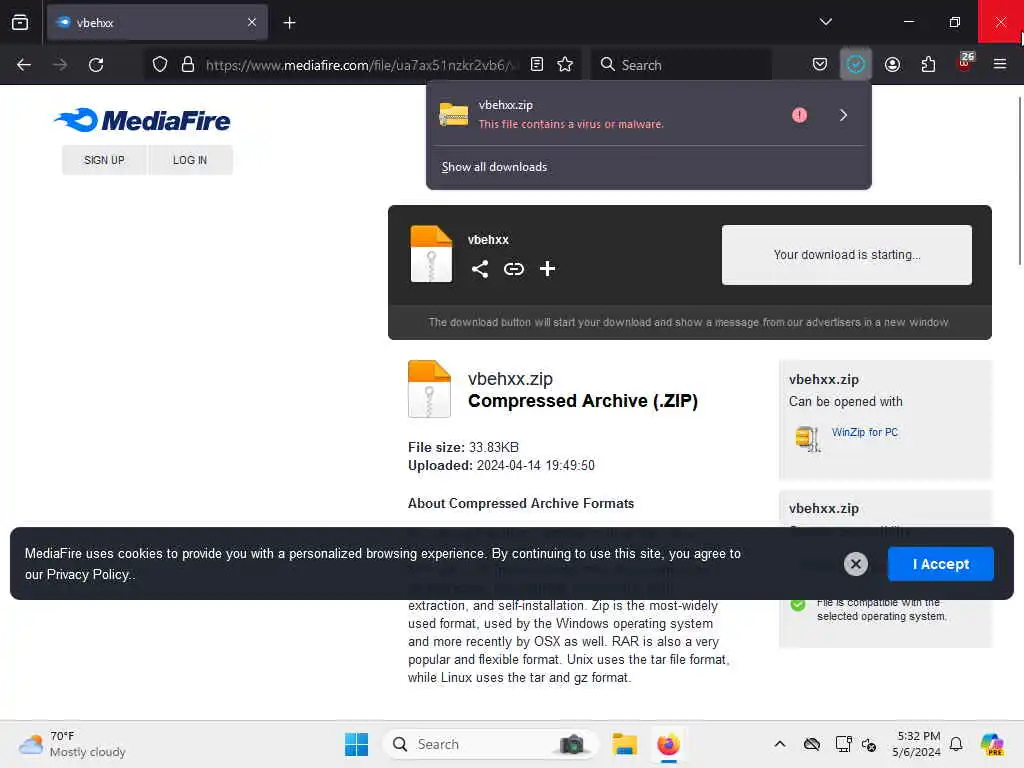The width and height of the screenshot is (1024, 768).
Task: Open the volume tray icon
Action: tap(869, 744)
